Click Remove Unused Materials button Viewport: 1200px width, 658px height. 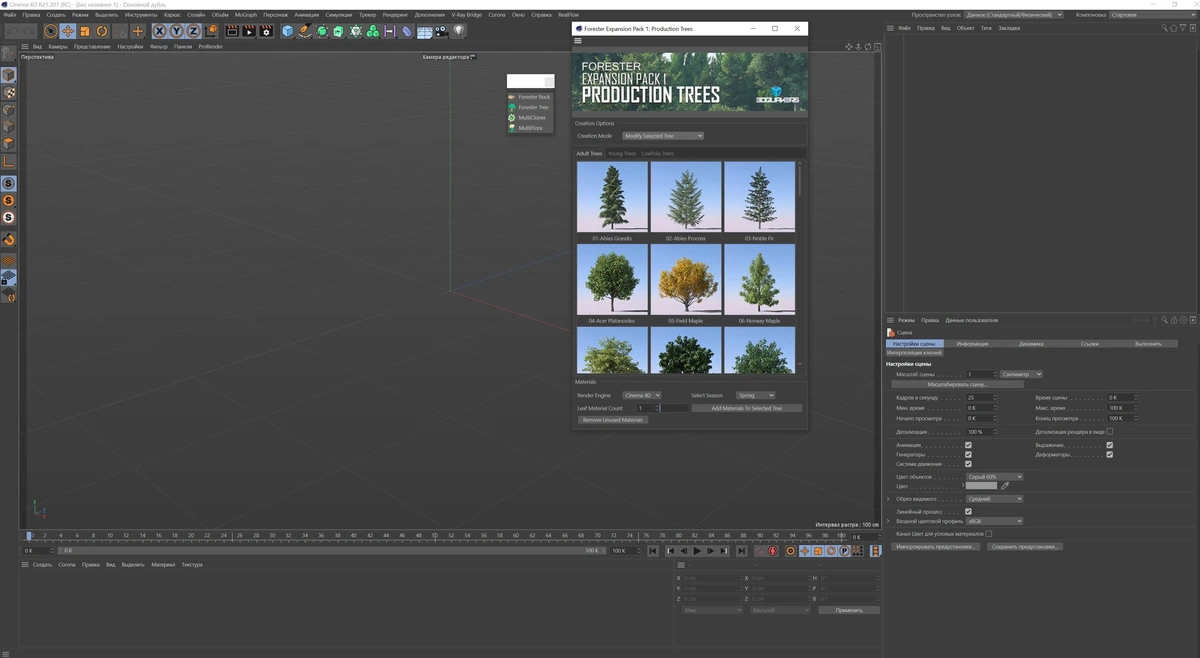613,420
